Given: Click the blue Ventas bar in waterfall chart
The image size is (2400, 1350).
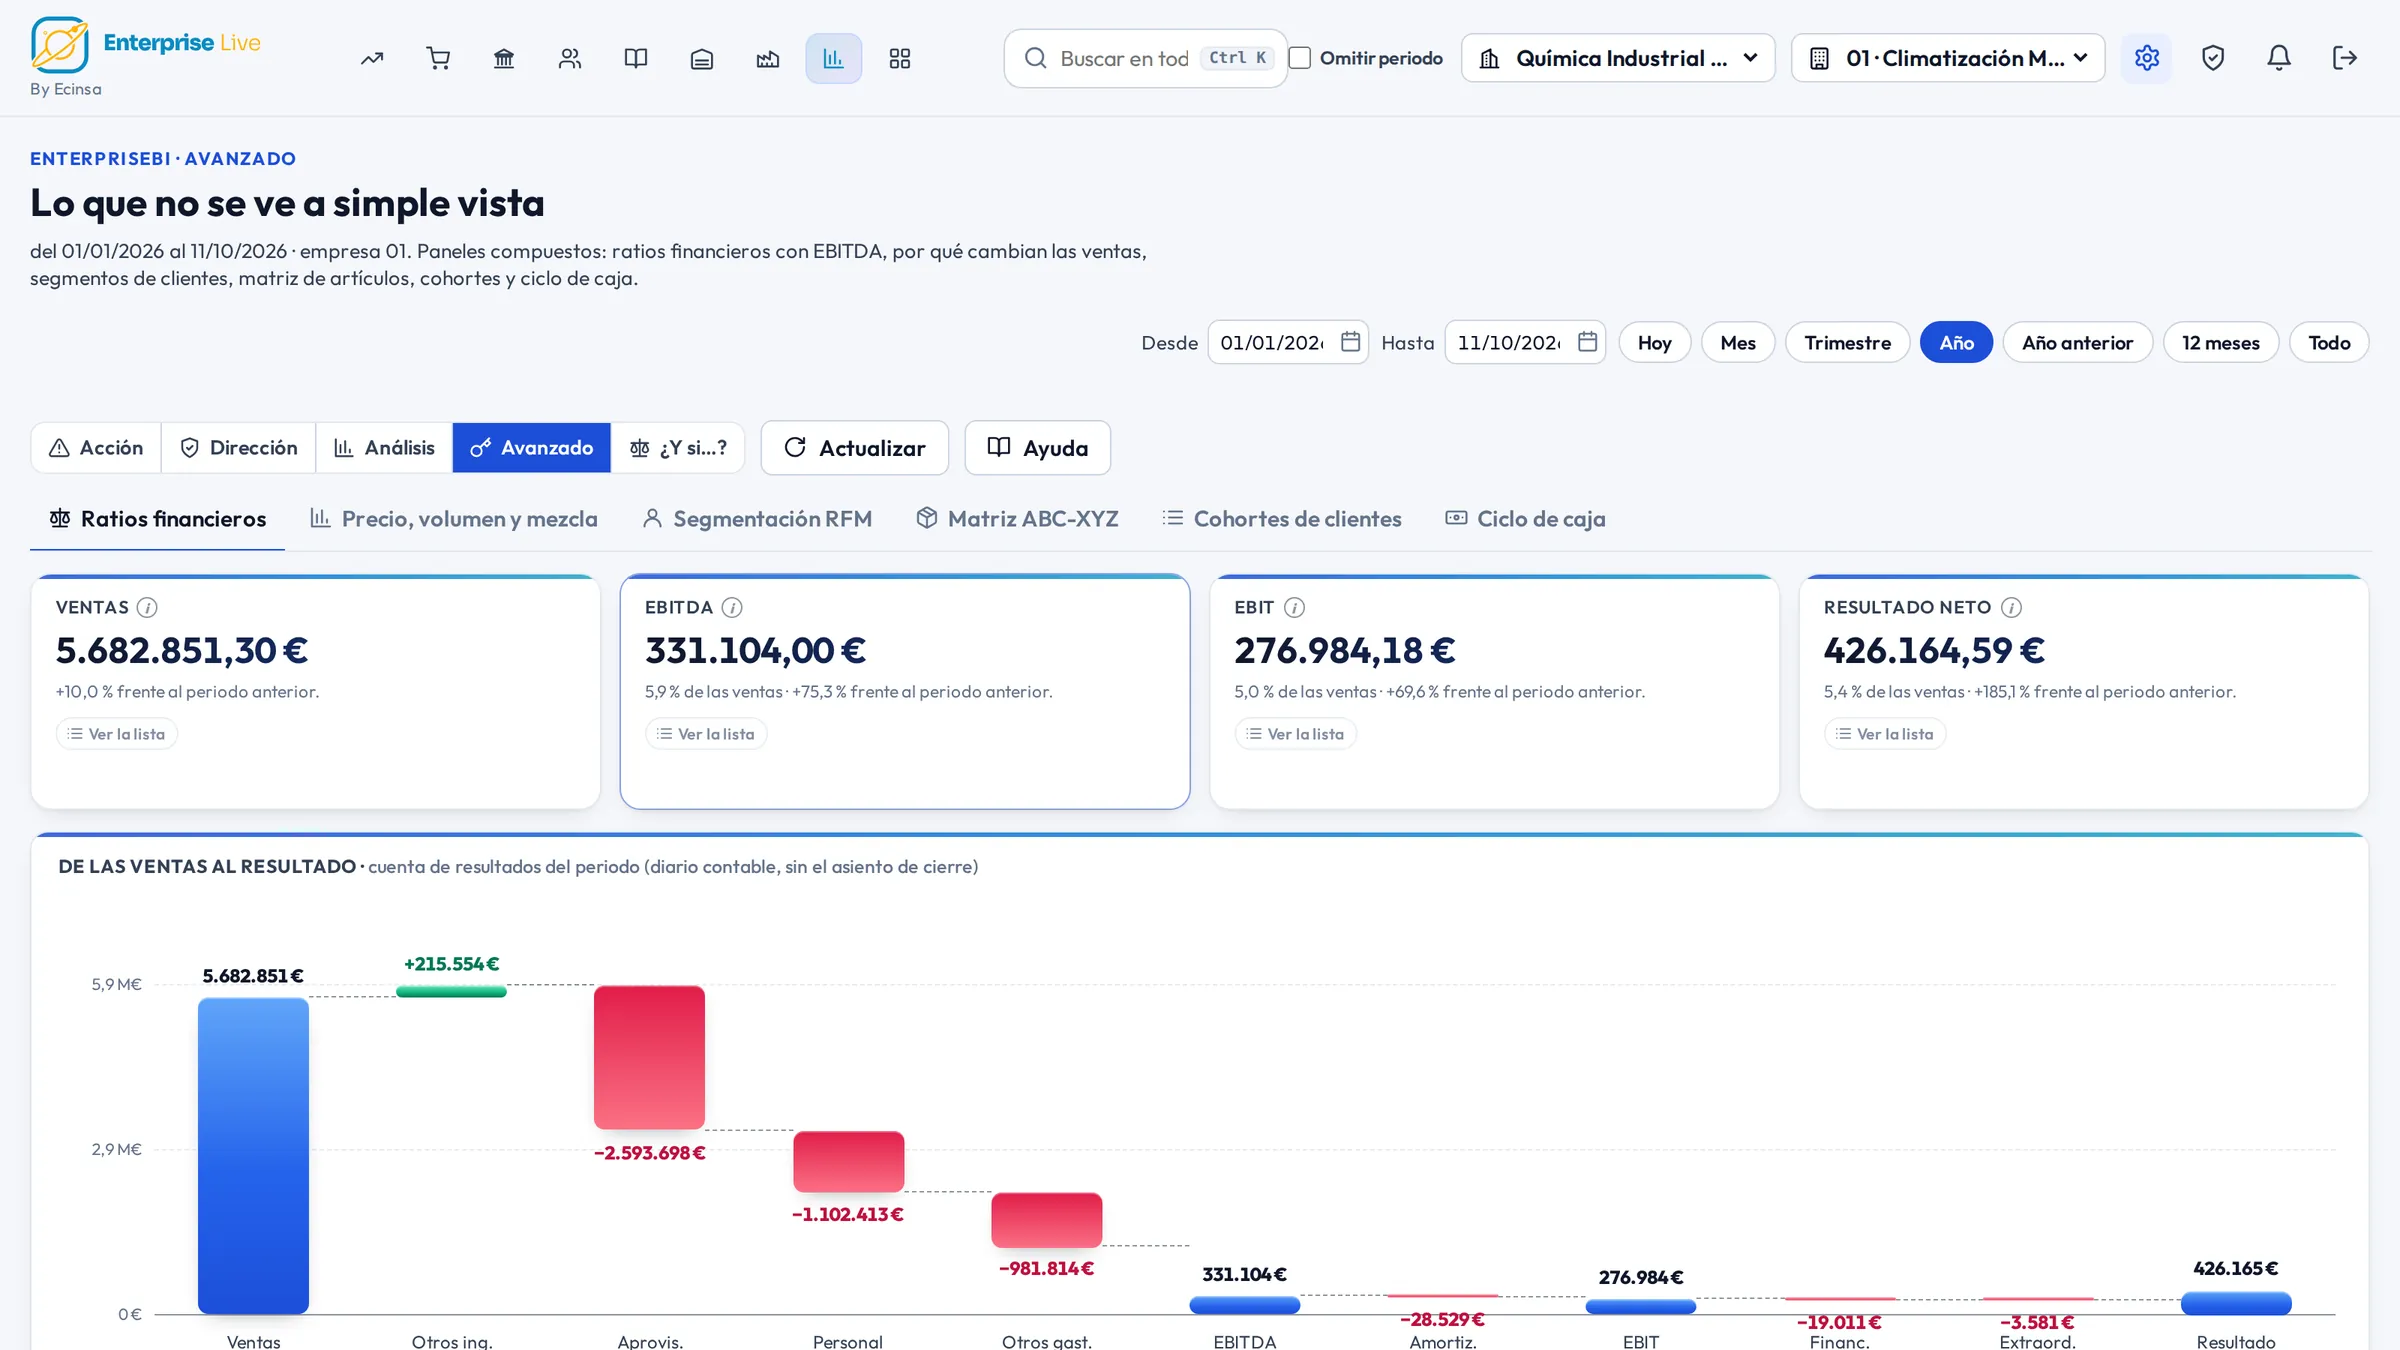Looking at the screenshot, I should 253,1155.
